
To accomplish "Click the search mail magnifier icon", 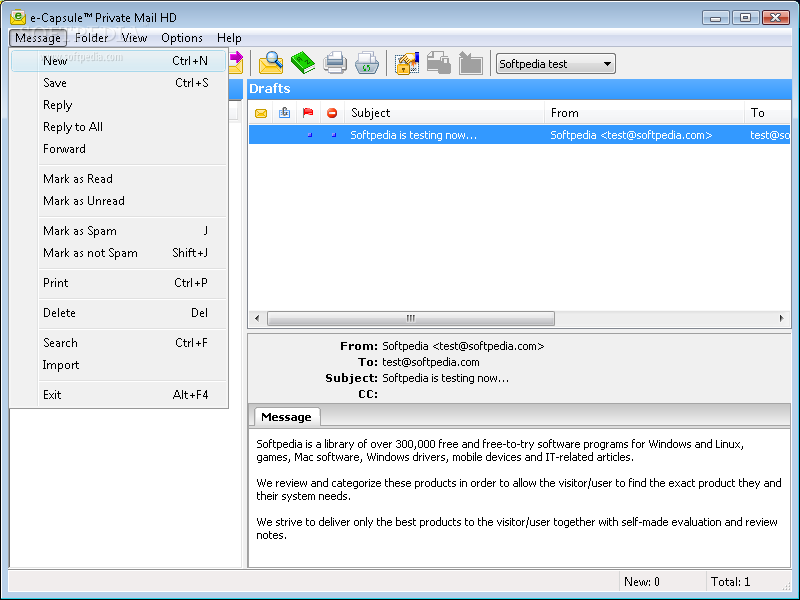I will [271, 63].
